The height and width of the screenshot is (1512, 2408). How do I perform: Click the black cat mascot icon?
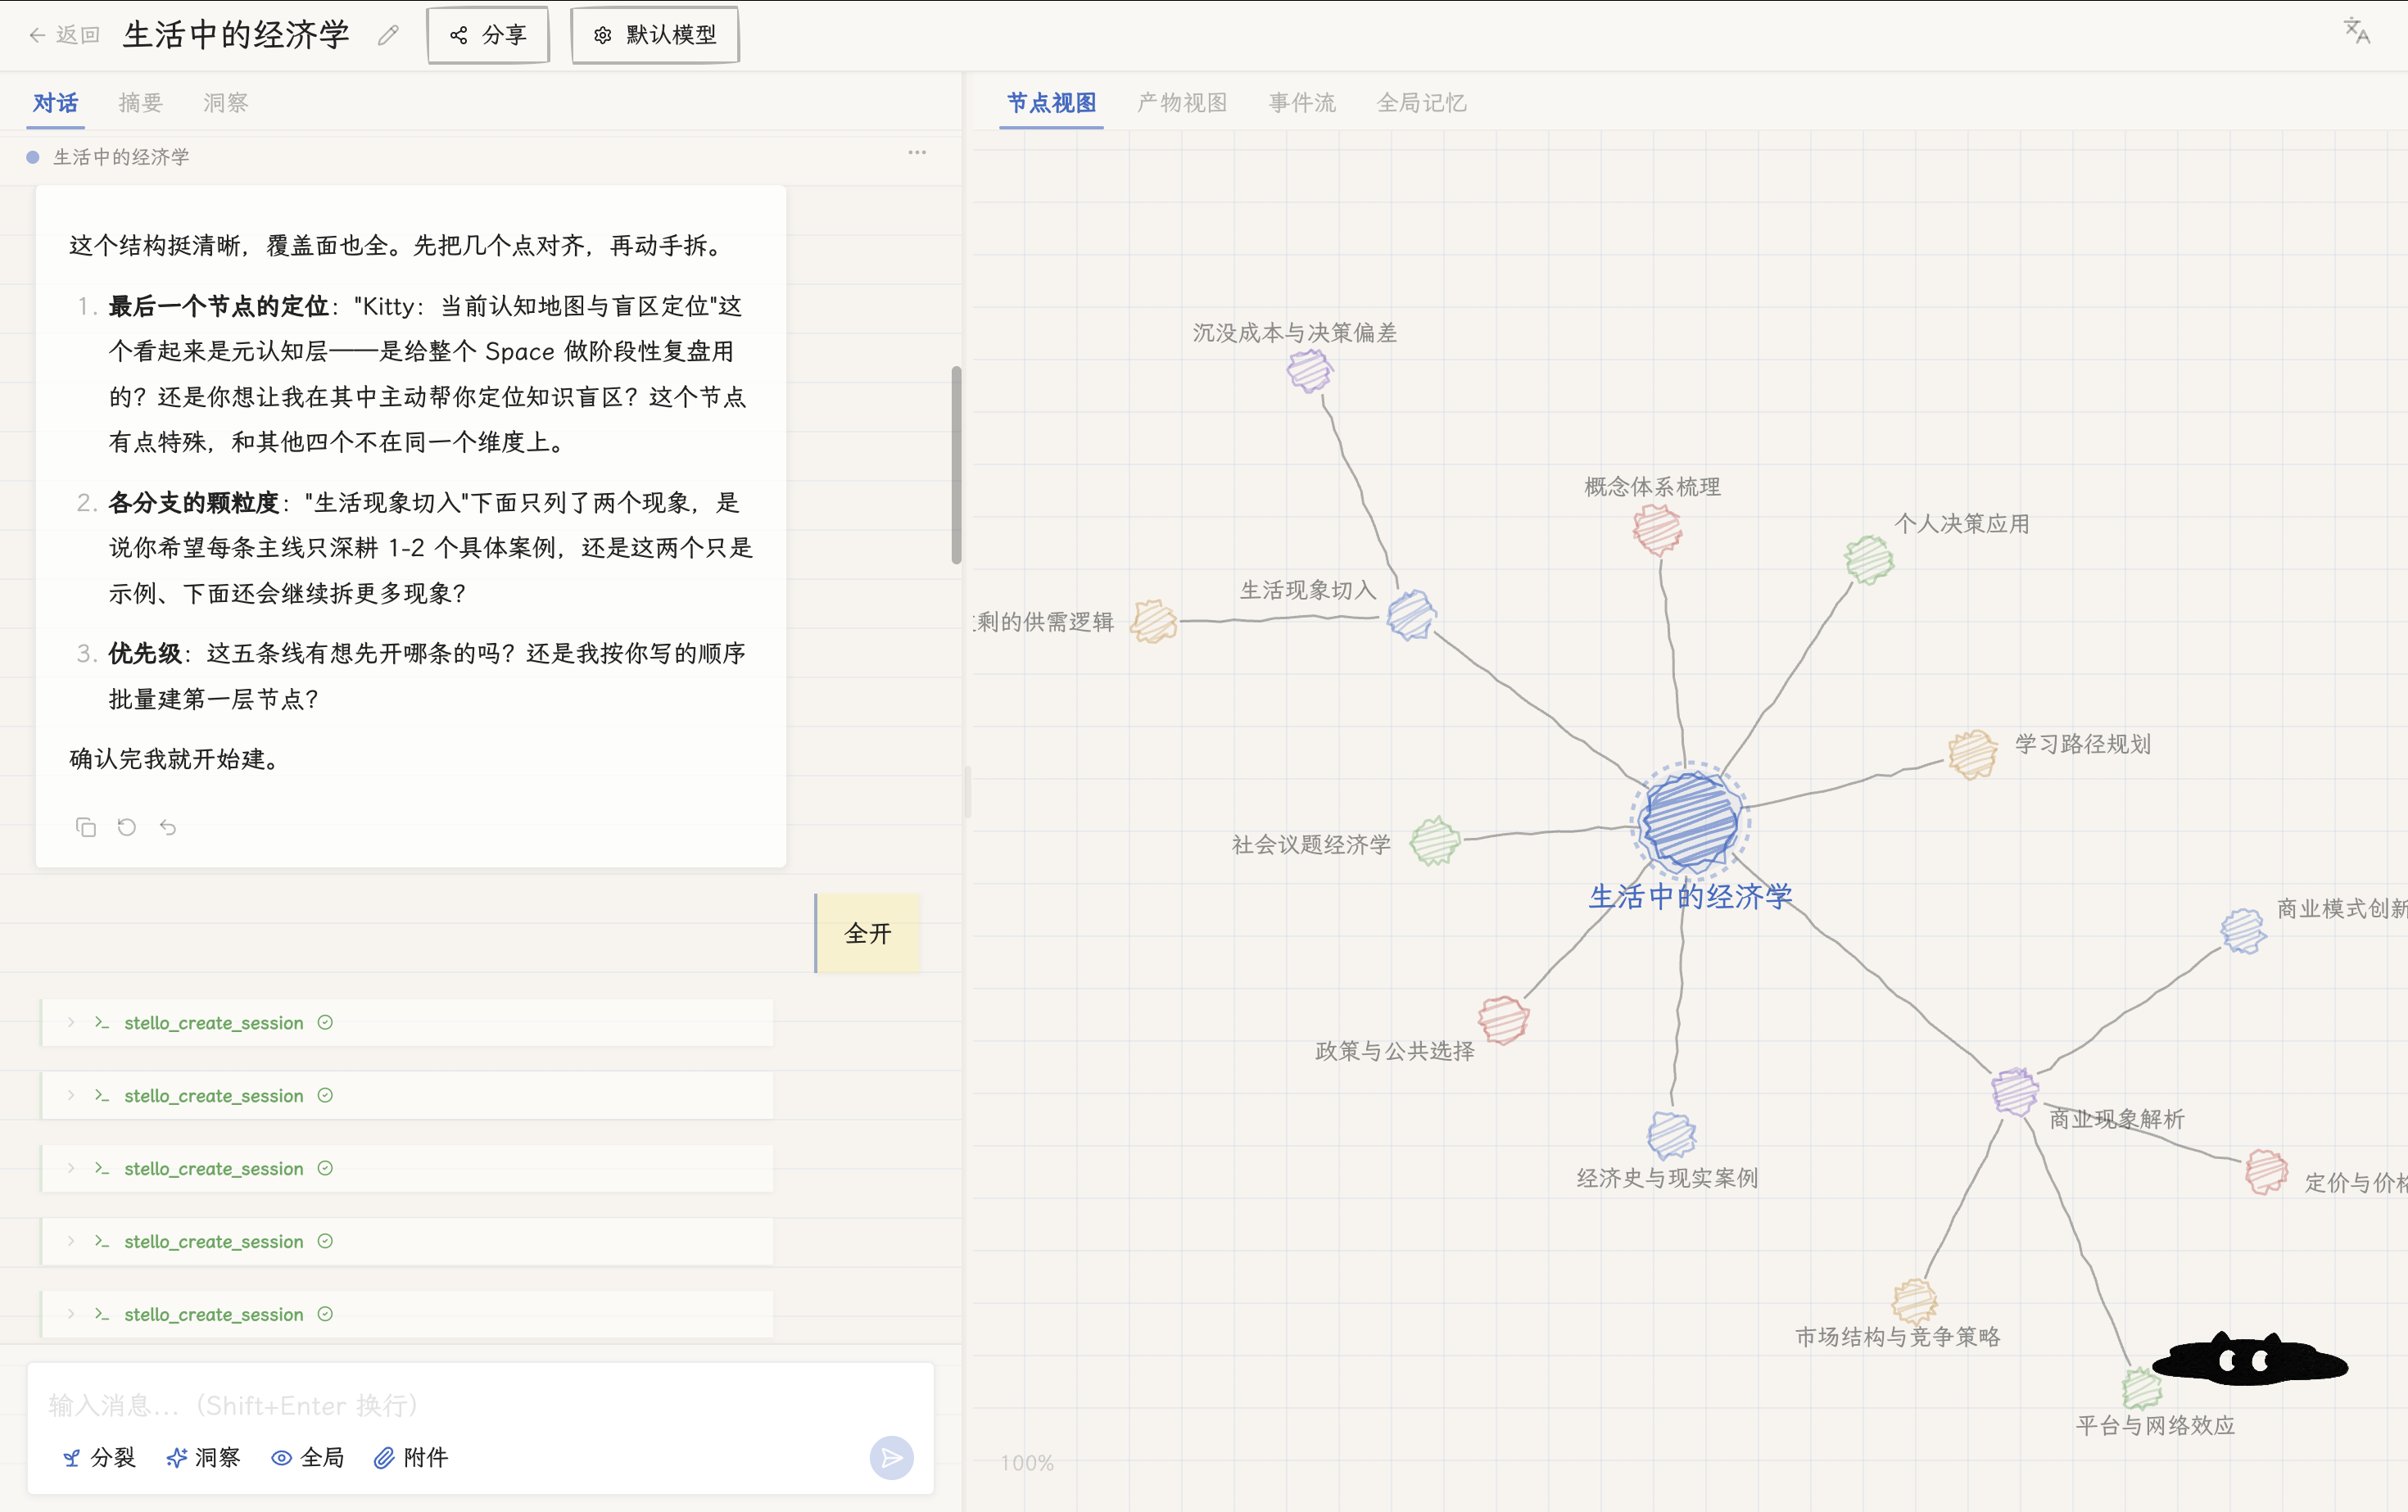2250,1360
